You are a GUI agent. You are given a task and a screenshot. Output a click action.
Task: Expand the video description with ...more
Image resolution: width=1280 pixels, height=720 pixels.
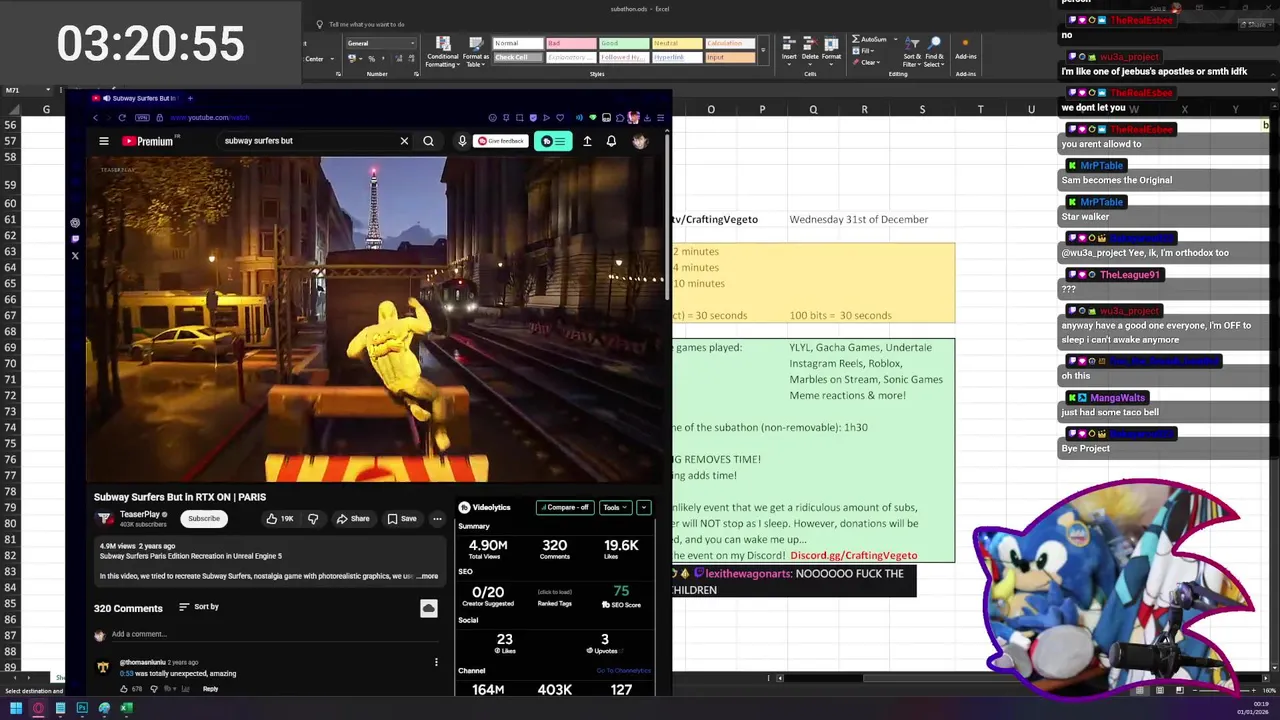pos(427,576)
